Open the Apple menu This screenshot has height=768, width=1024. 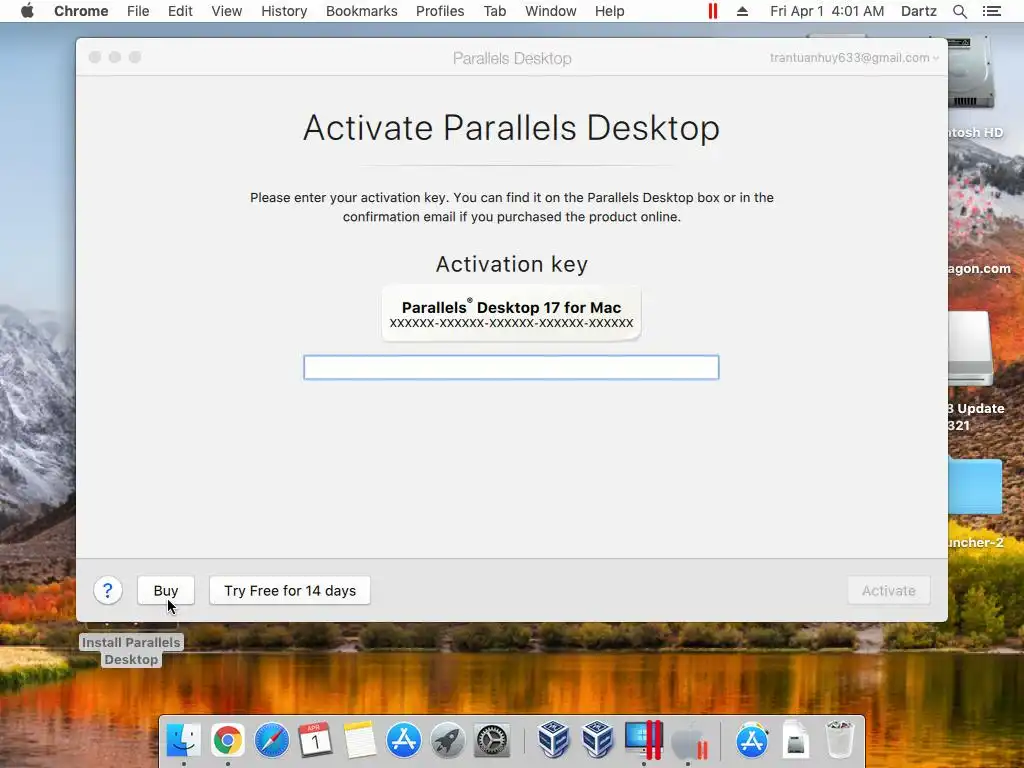[27, 11]
